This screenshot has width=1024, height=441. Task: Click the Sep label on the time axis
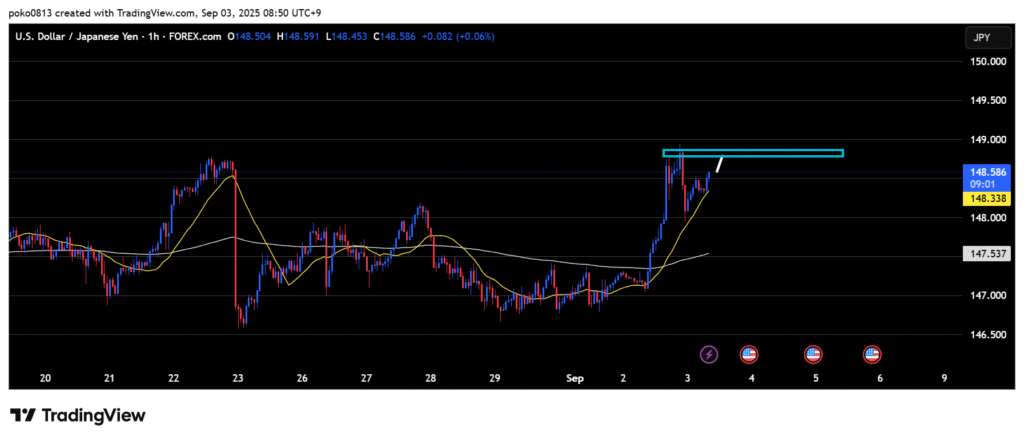574,379
